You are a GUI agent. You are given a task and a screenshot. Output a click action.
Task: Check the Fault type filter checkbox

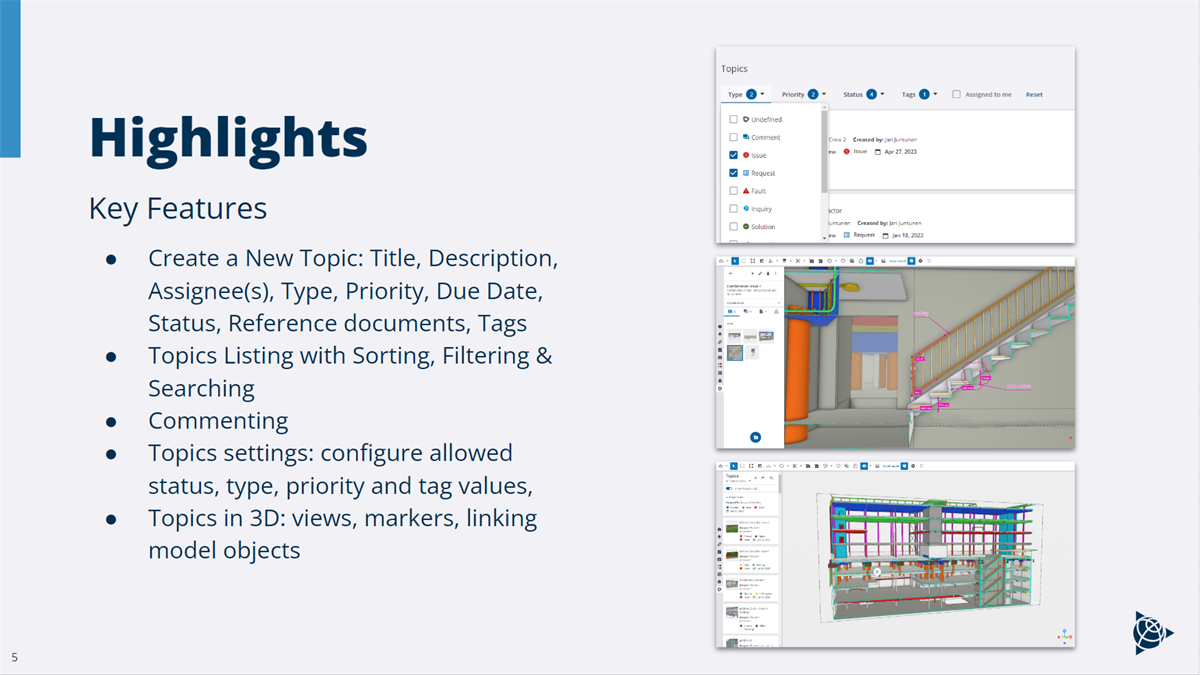tap(733, 191)
